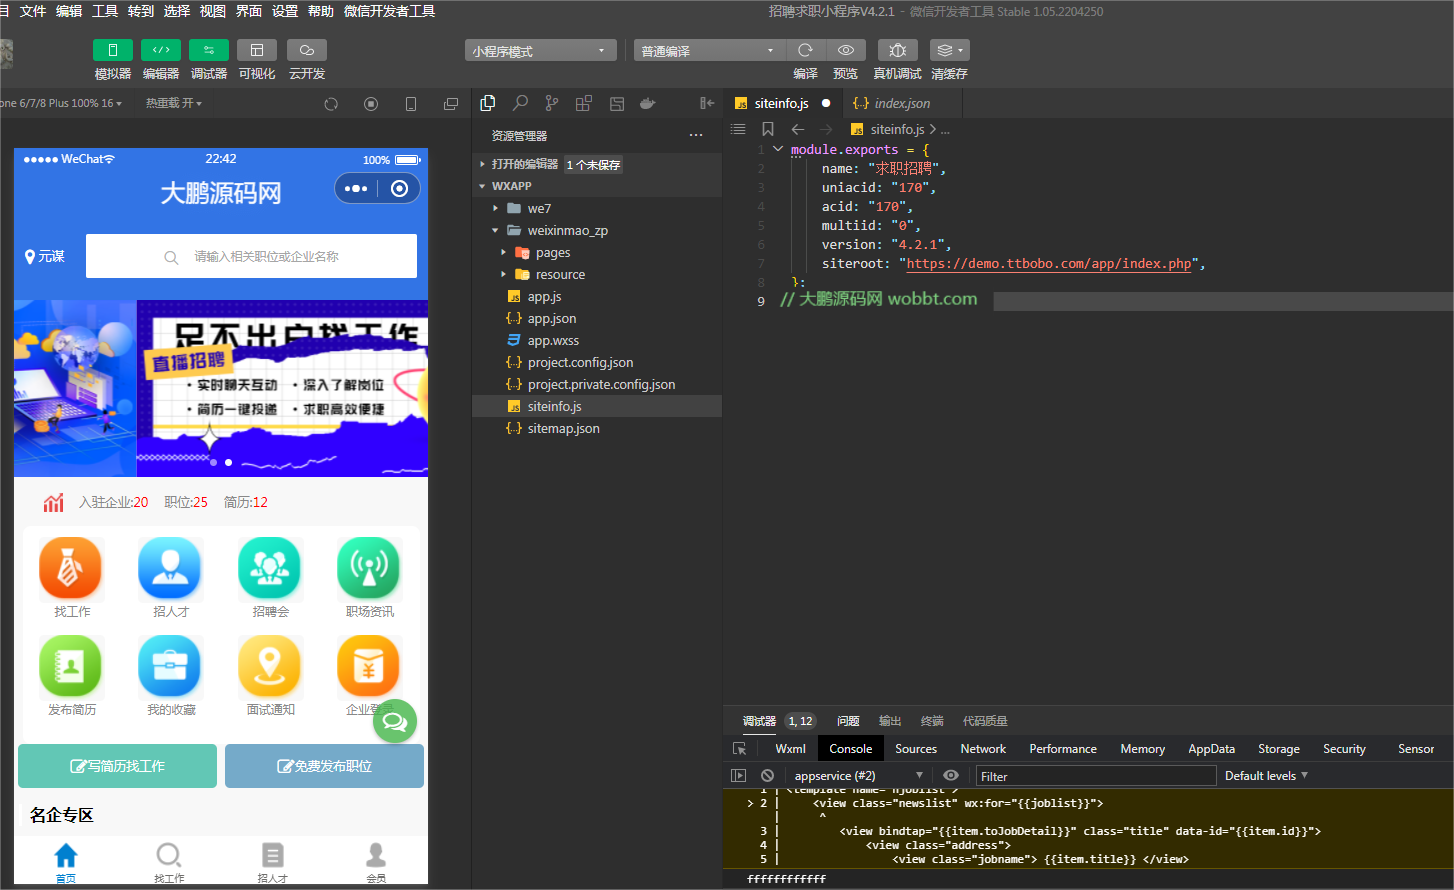Open the 工具 menu in menu bar
This screenshot has height=890, width=1454.
[x=105, y=11]
